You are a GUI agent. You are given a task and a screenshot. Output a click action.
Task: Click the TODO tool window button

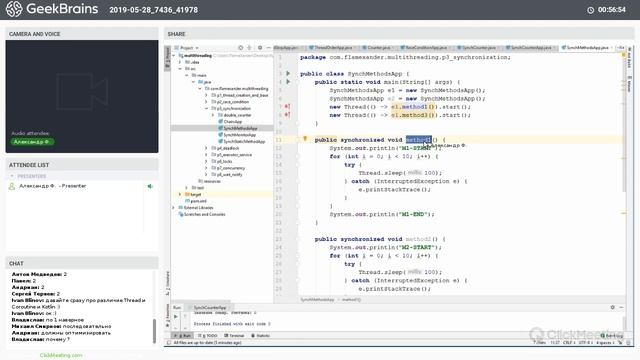208,336
